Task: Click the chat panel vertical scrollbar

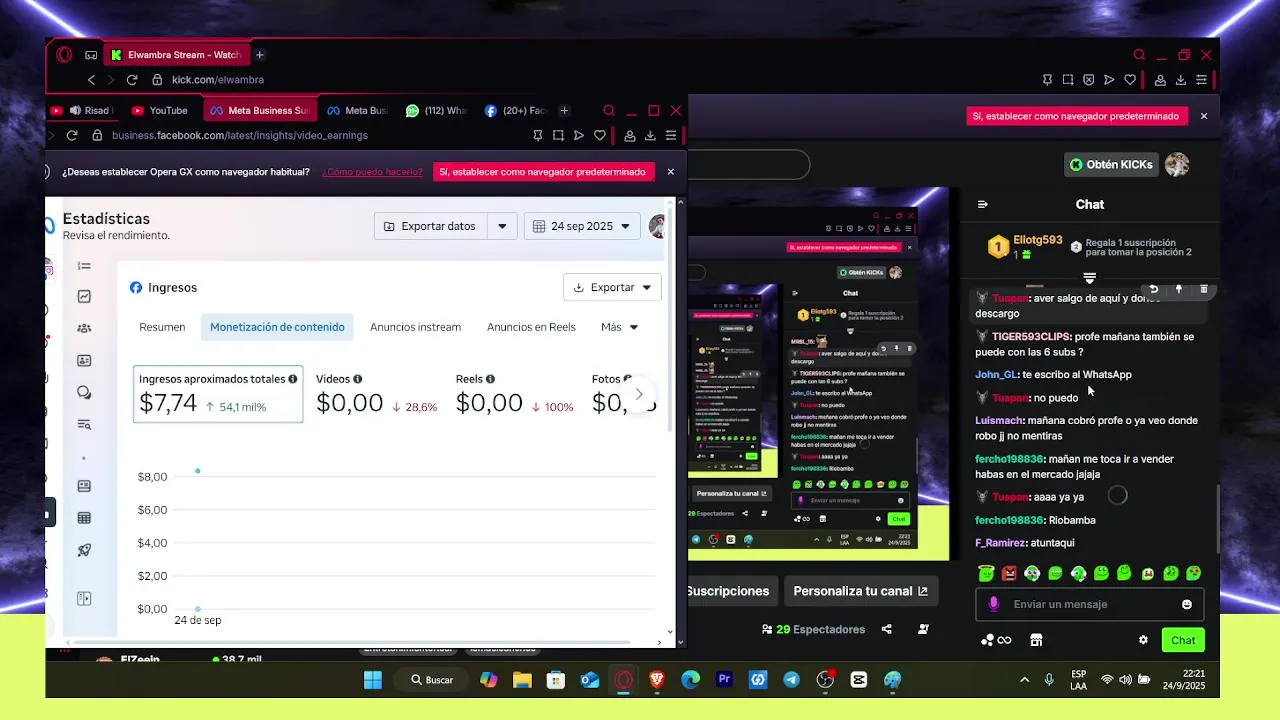Action: point(1217,518)
